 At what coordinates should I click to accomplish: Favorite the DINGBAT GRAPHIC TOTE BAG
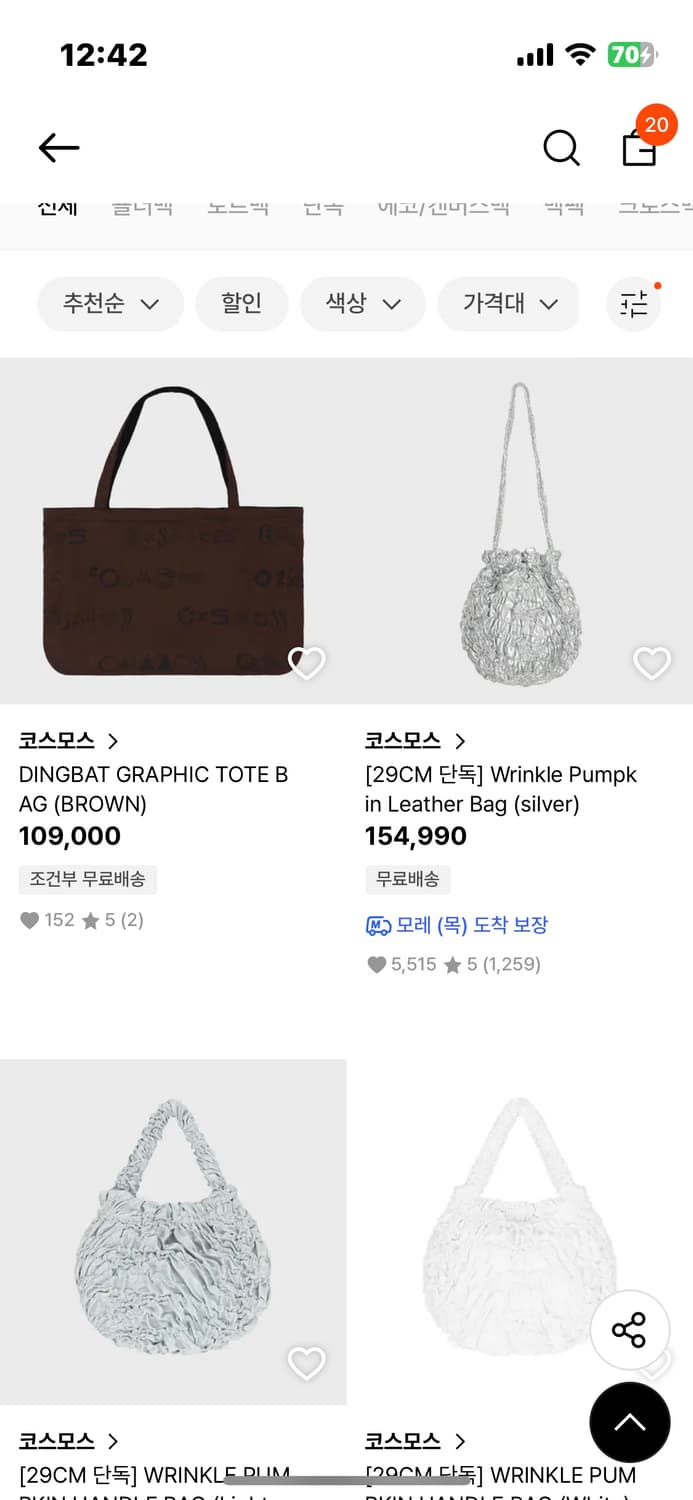pos(305,662)
